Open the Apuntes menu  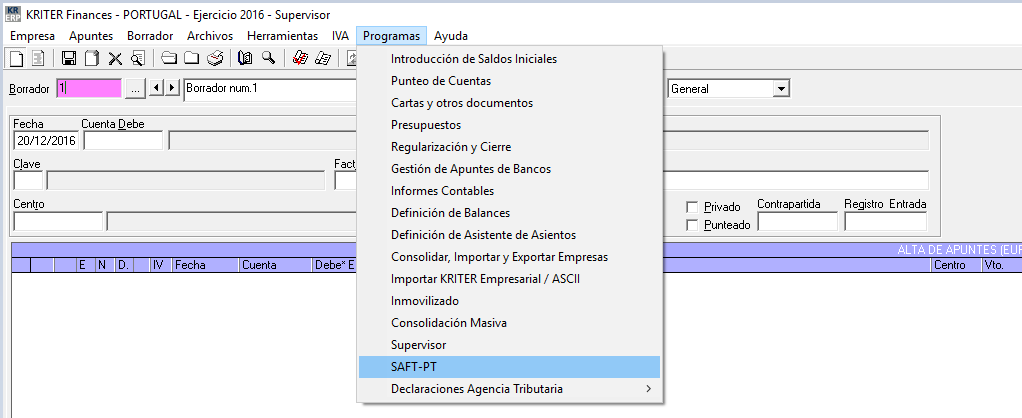pos(91,36)
